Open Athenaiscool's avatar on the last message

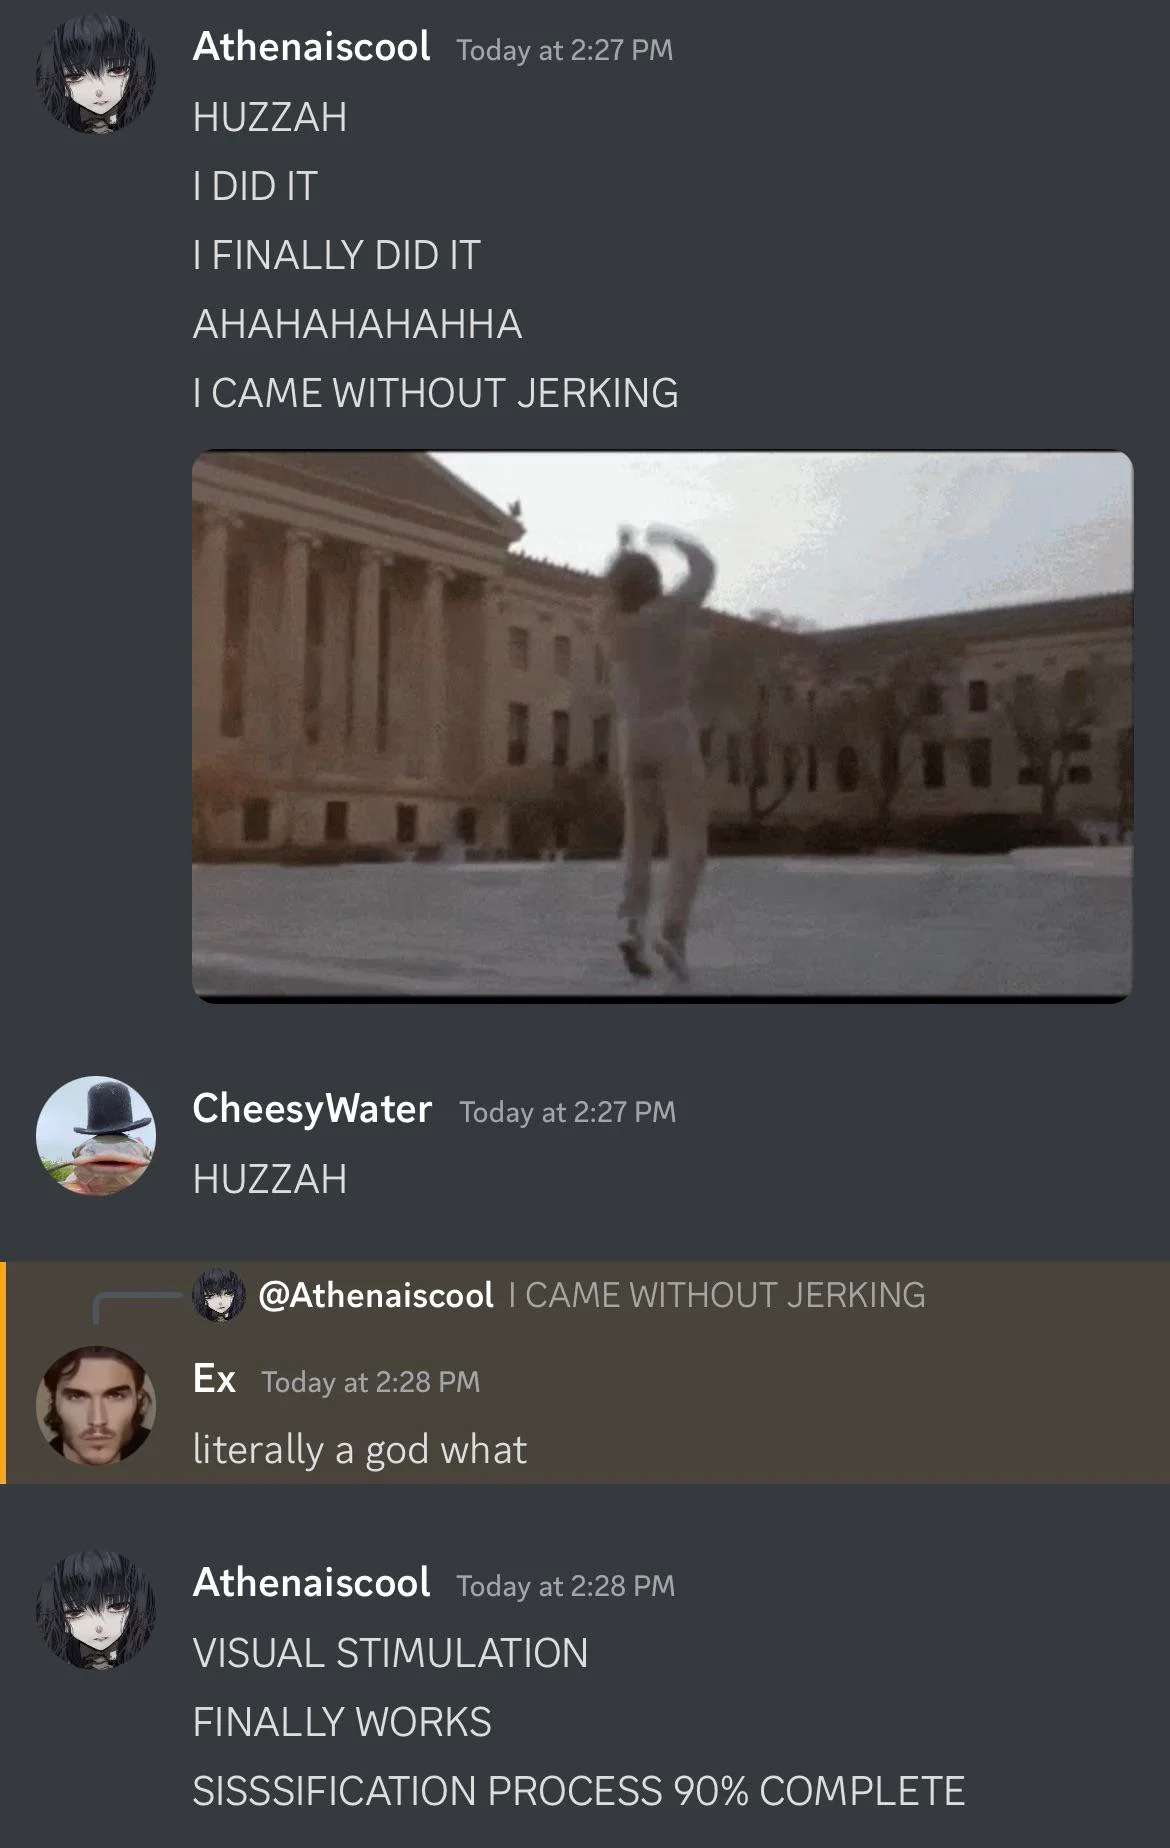coord(96,1610)
